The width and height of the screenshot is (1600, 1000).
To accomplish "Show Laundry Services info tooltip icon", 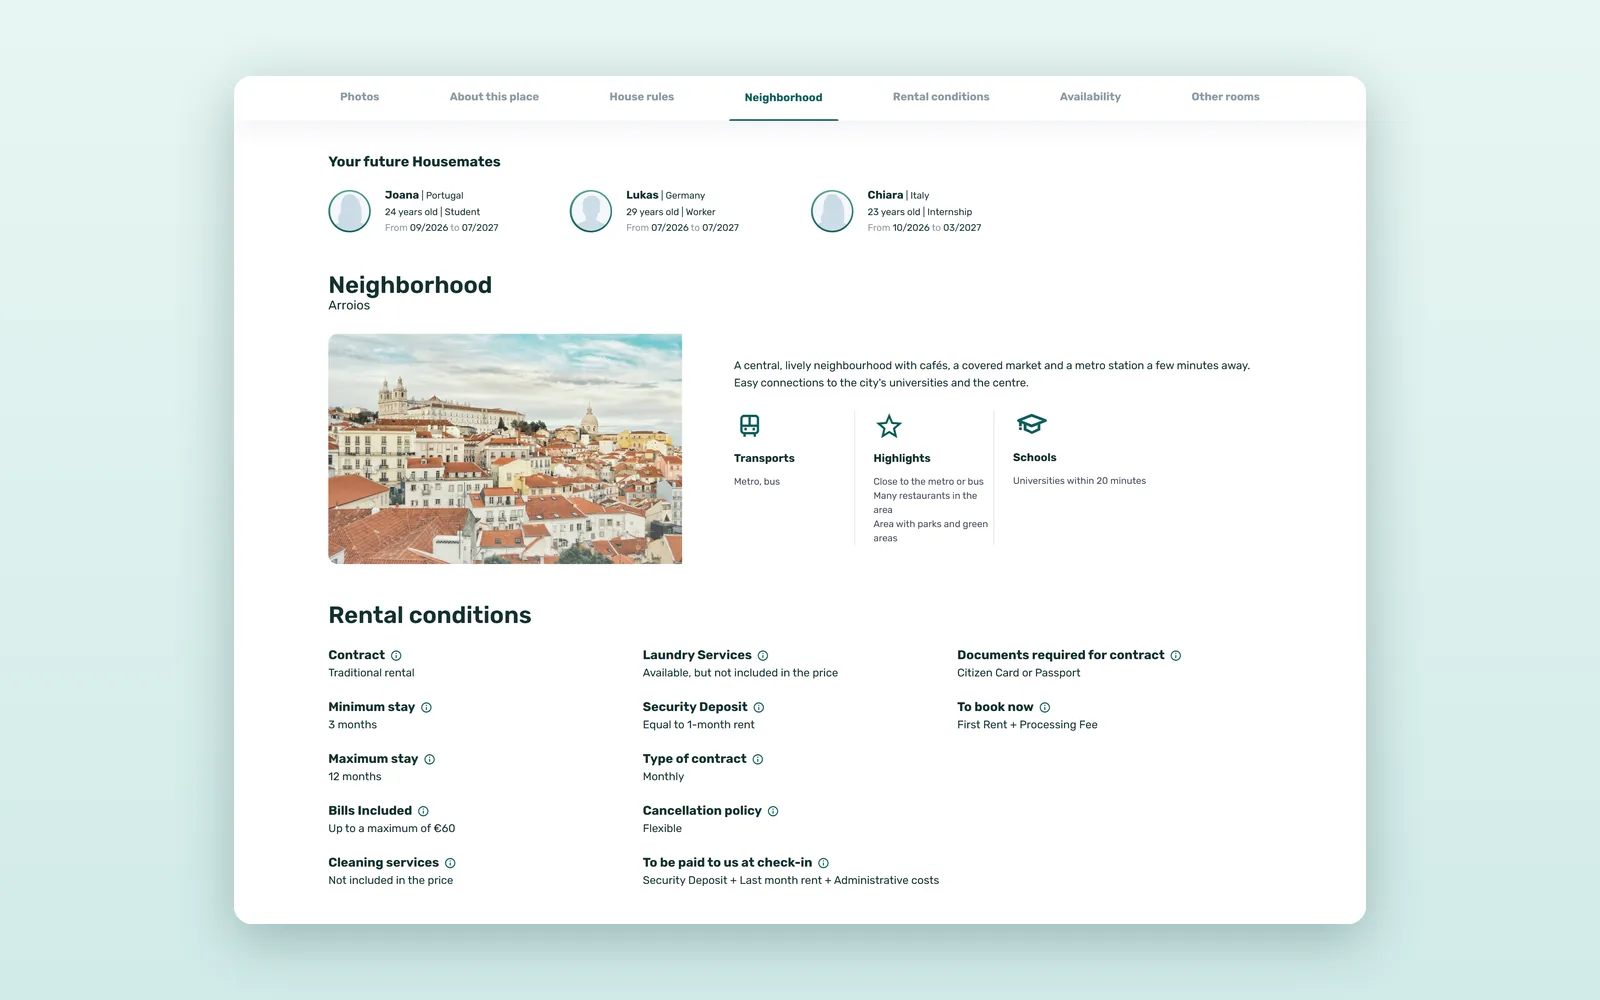I will 763,656.
